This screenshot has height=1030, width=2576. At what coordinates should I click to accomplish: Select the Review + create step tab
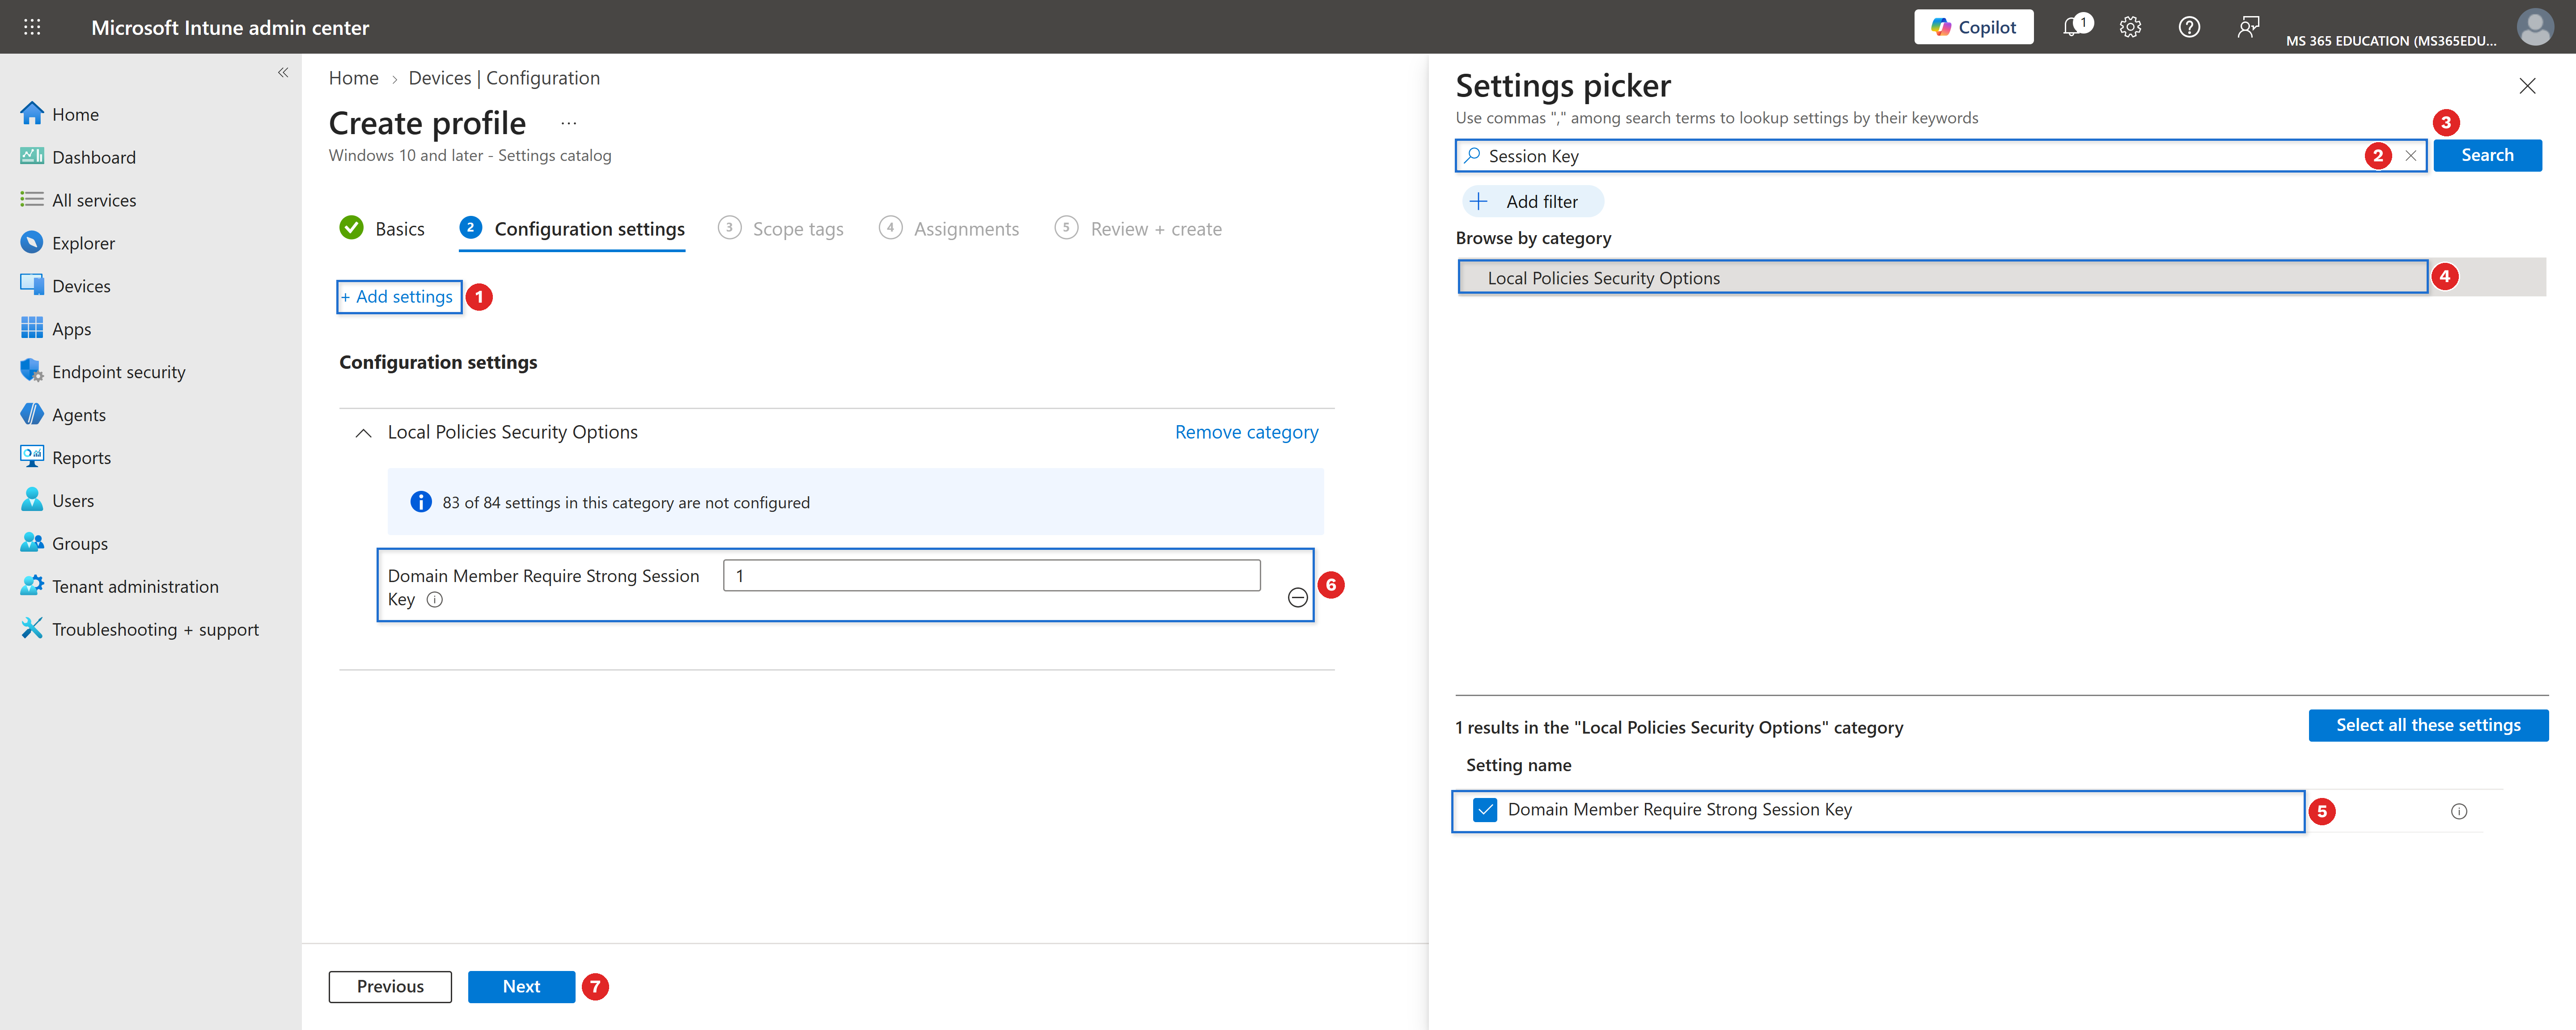1138,229
